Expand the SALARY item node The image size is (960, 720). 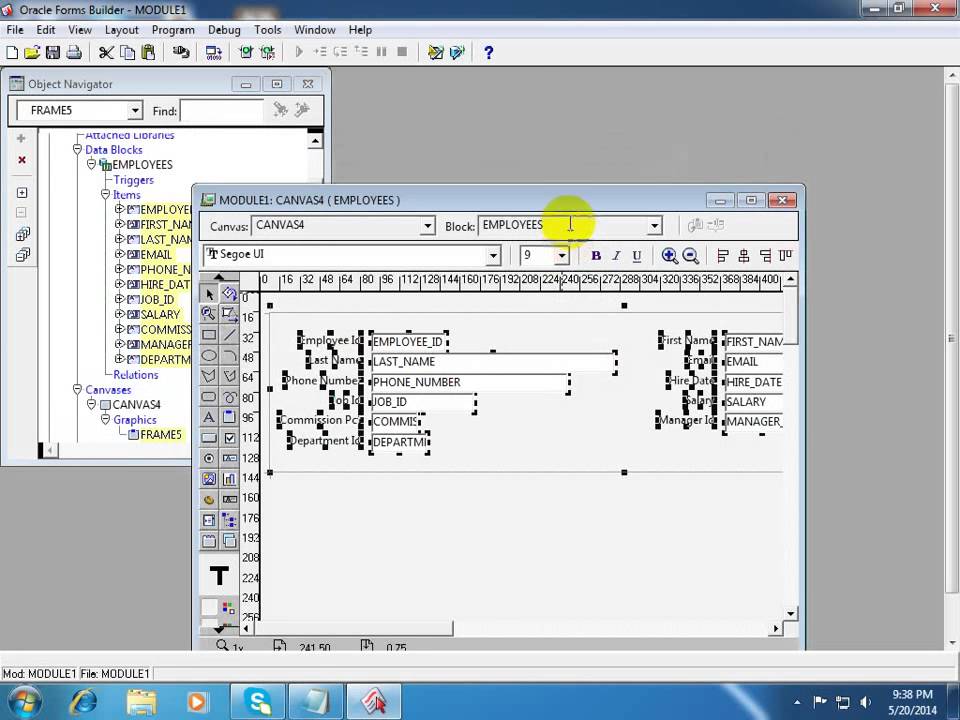click(119, 314)
